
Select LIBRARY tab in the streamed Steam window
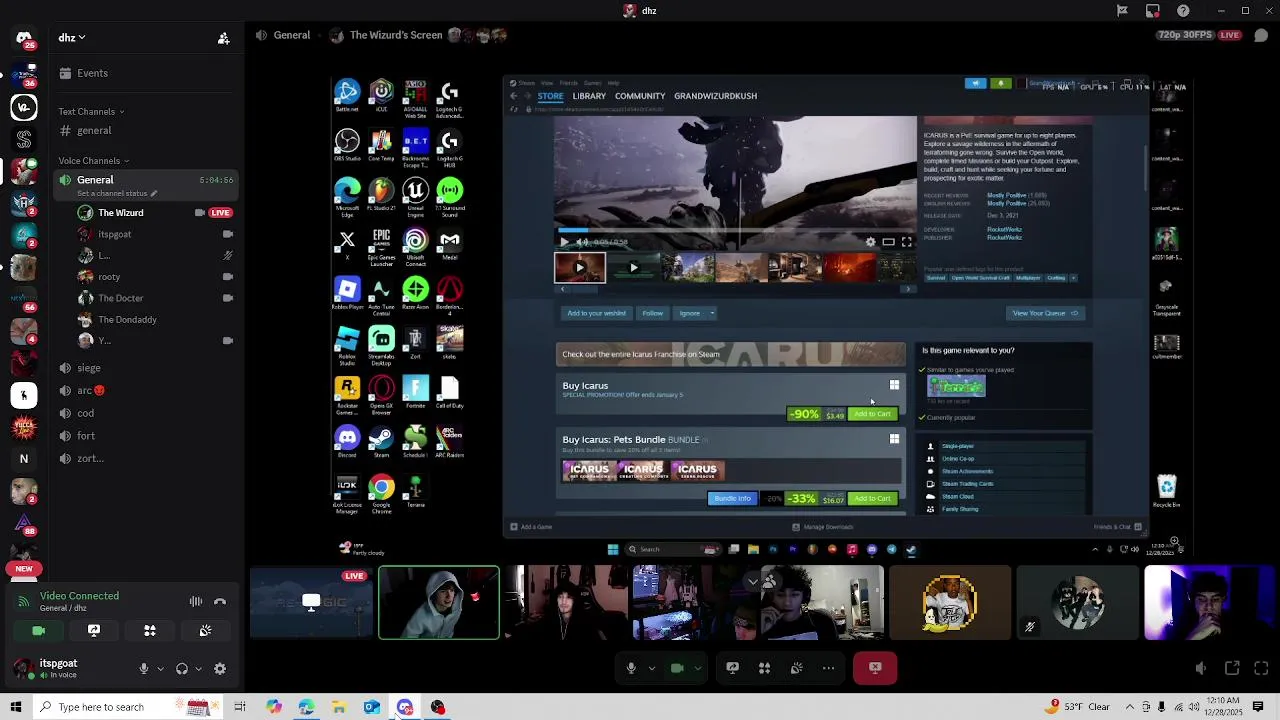pos(589,96)
